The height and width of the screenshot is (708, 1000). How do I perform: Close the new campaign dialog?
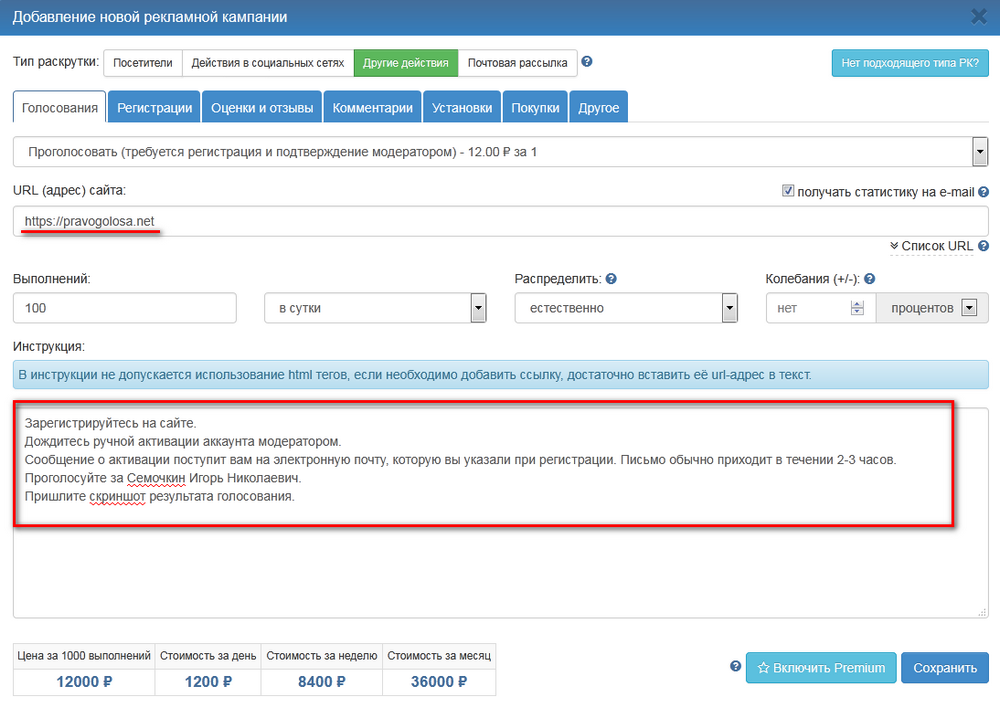tap(978, 16)
